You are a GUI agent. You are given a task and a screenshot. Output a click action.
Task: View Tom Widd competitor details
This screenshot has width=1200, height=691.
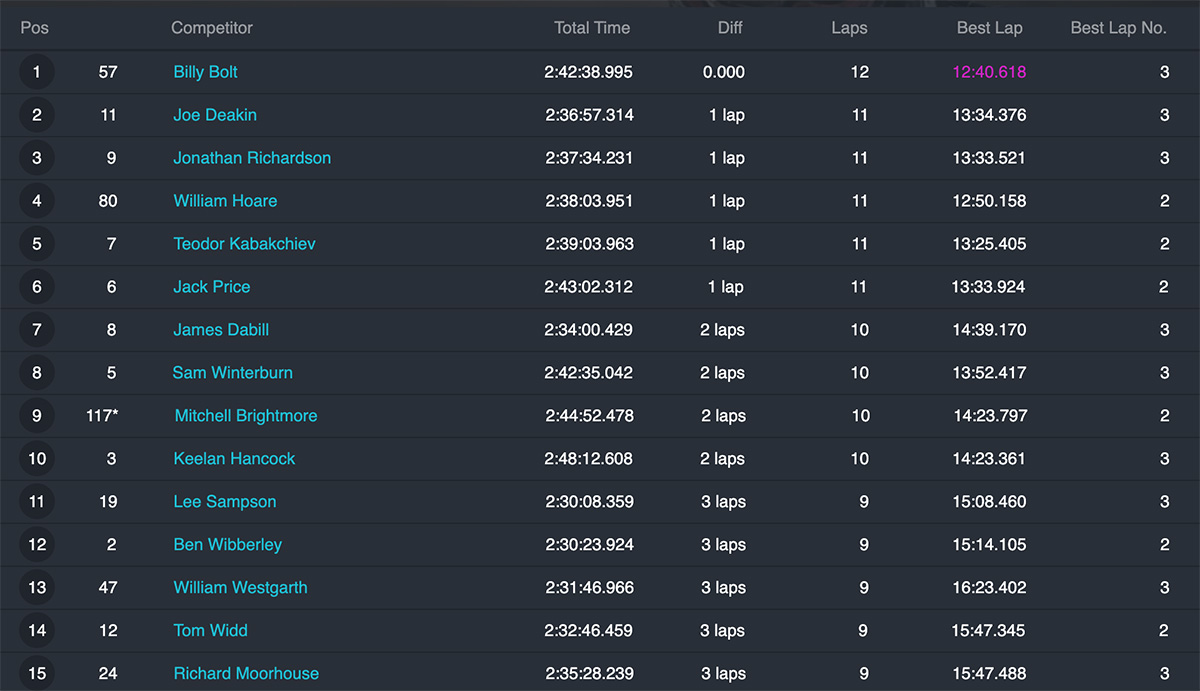point(210,631)
